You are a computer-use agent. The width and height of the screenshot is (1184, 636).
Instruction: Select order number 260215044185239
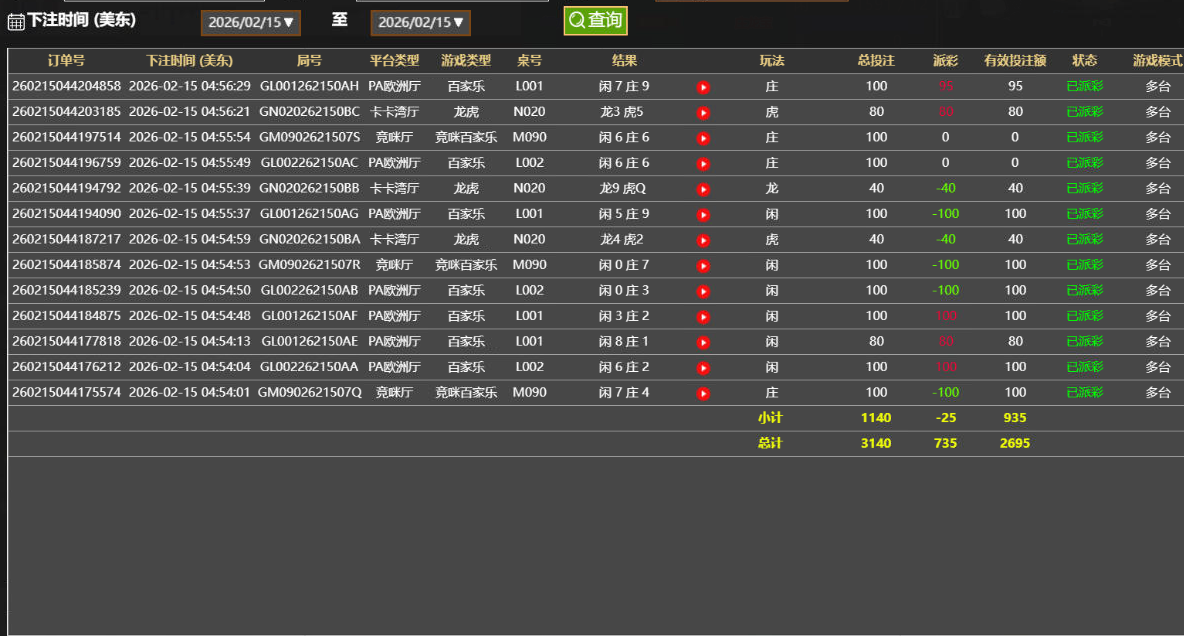coord(66,290)
